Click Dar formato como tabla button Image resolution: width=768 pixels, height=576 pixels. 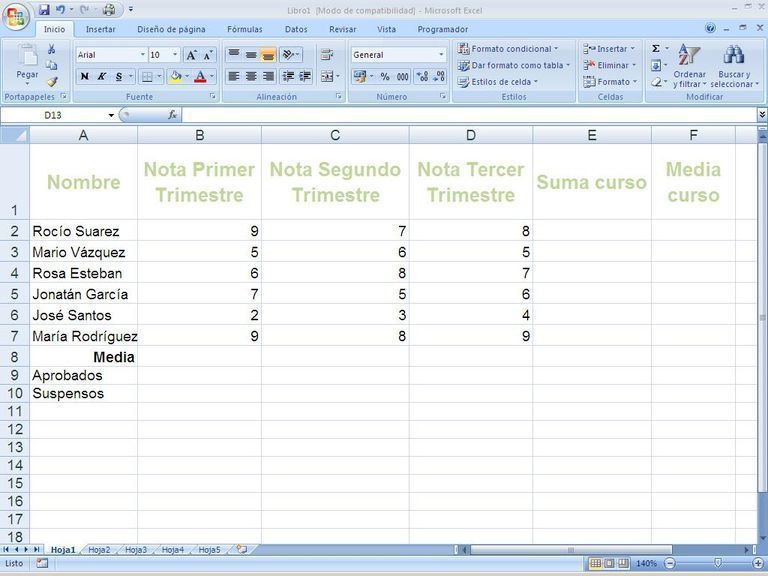pyautogui.click(x=512, y=65)
